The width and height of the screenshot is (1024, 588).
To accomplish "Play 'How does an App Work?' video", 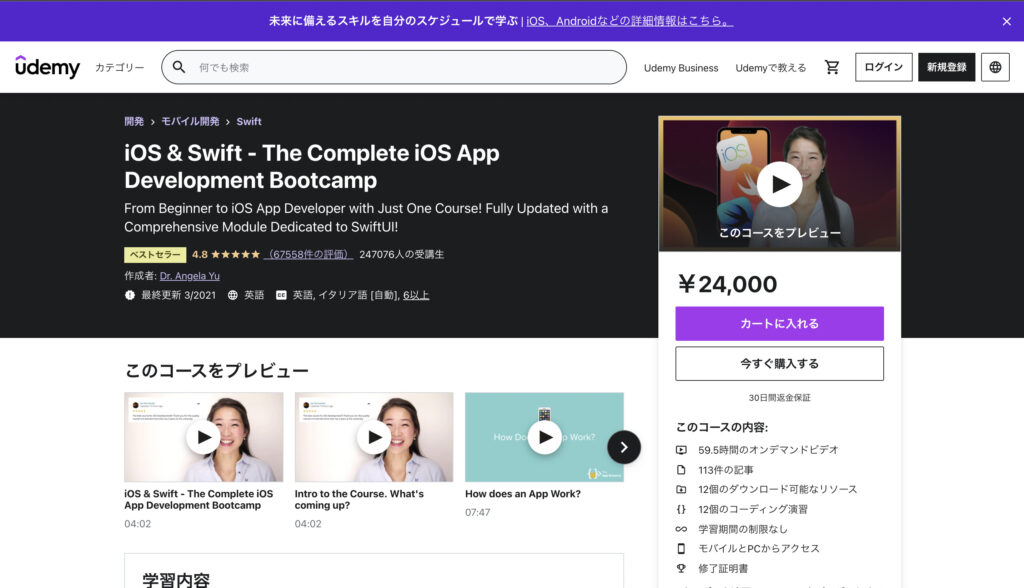I will coord(545,437).
